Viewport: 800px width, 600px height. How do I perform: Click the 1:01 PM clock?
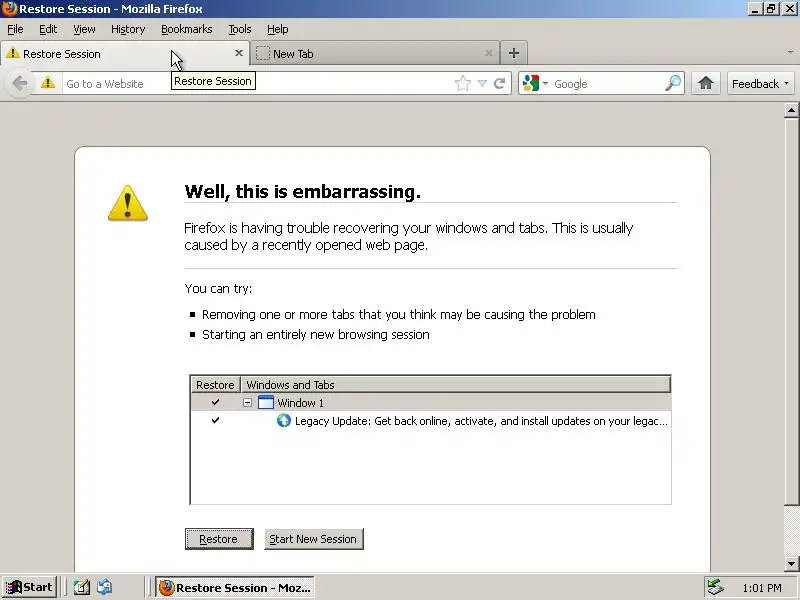[762, 588]
